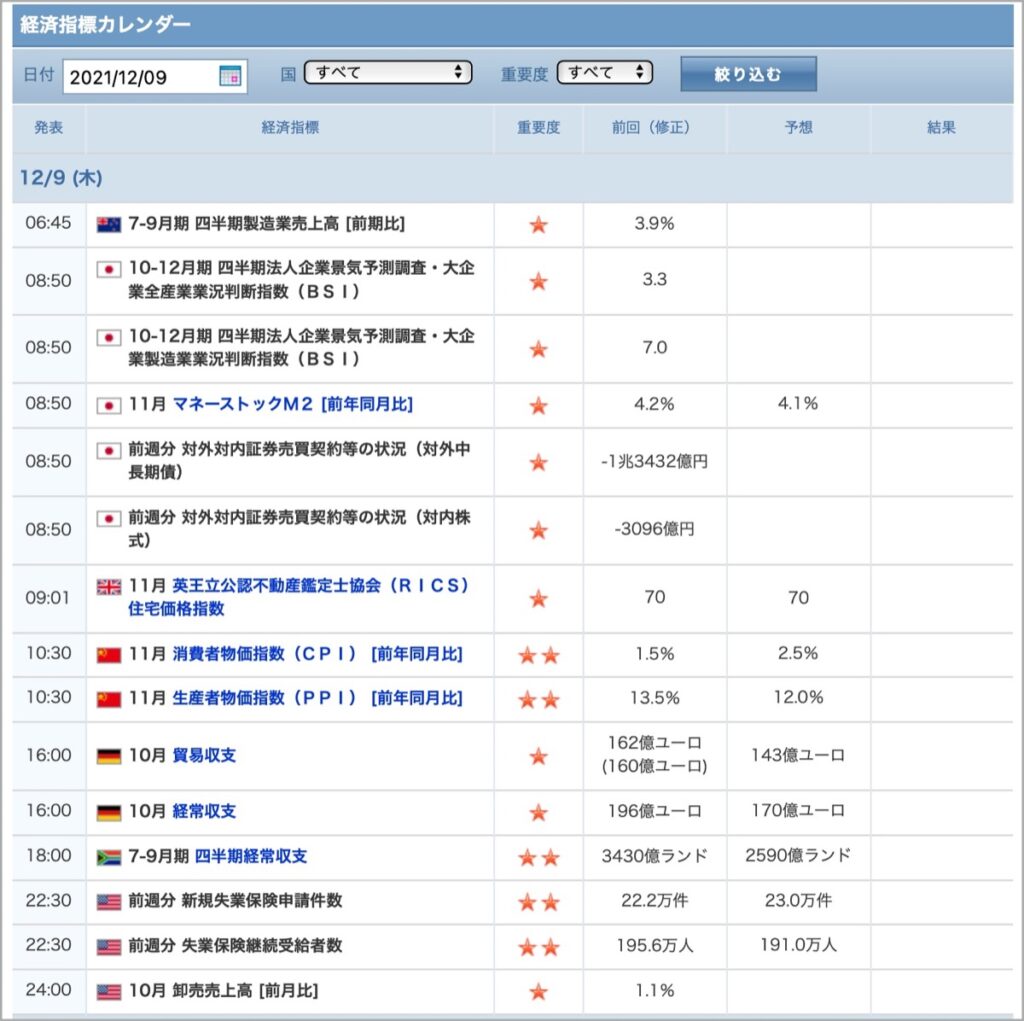1024x1021 pixels.
Task: Click the 7-9月期 四半期製造業売上高 indicator name
Action: pos(266,224)
